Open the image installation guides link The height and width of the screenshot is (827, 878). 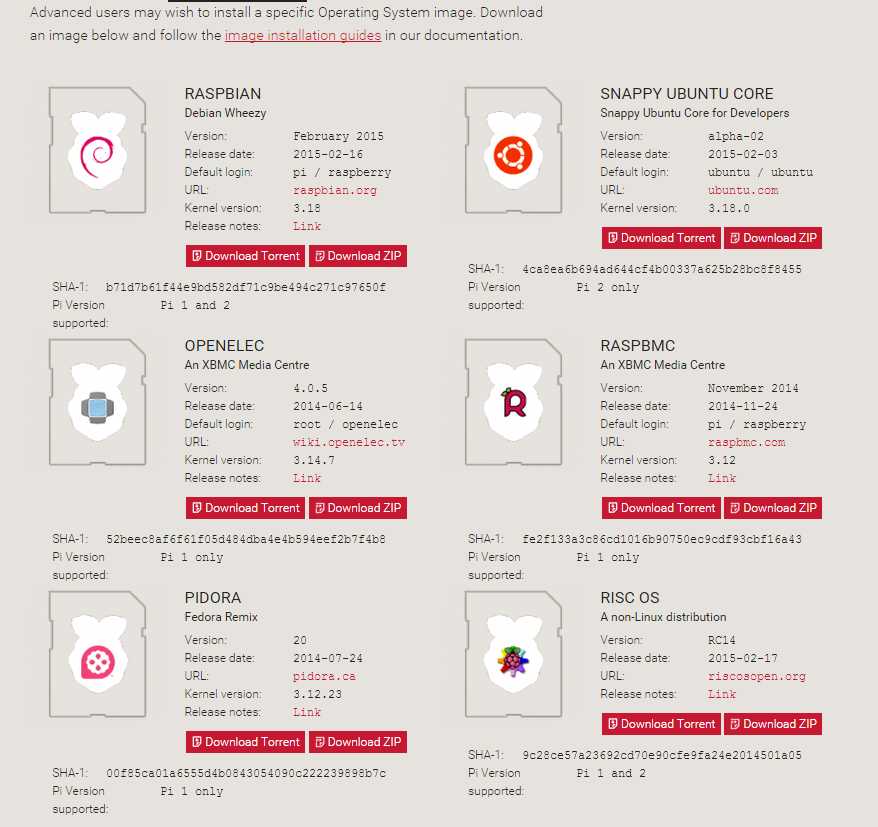303,35
